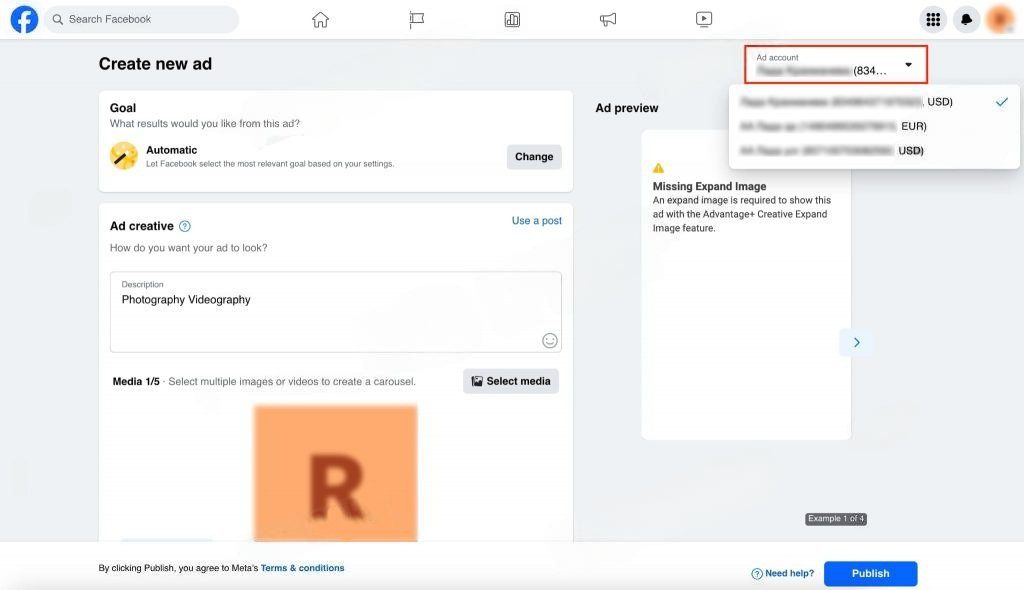Click the Example 1 of 4 label
The height and width of the screenshot is (590, 1024).
[x=836, y=519]
